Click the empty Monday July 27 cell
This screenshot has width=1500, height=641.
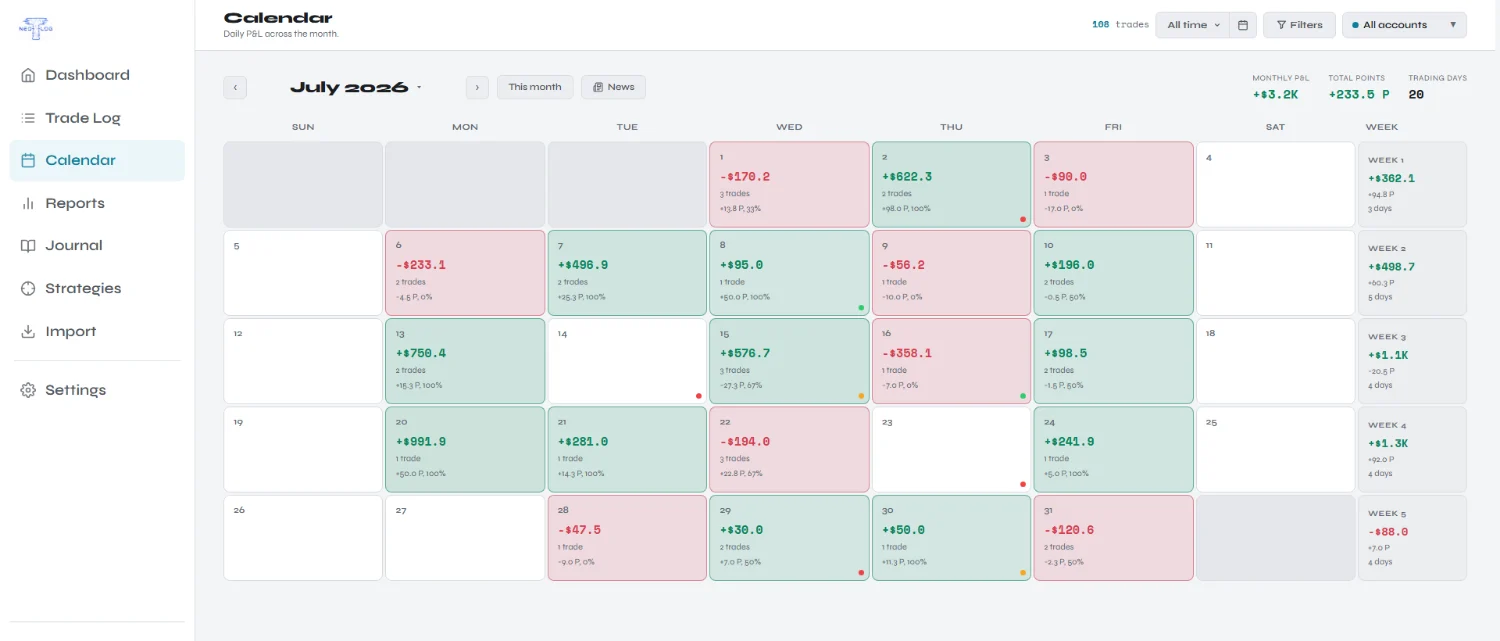pyautogui.click(x=465, y=538)
